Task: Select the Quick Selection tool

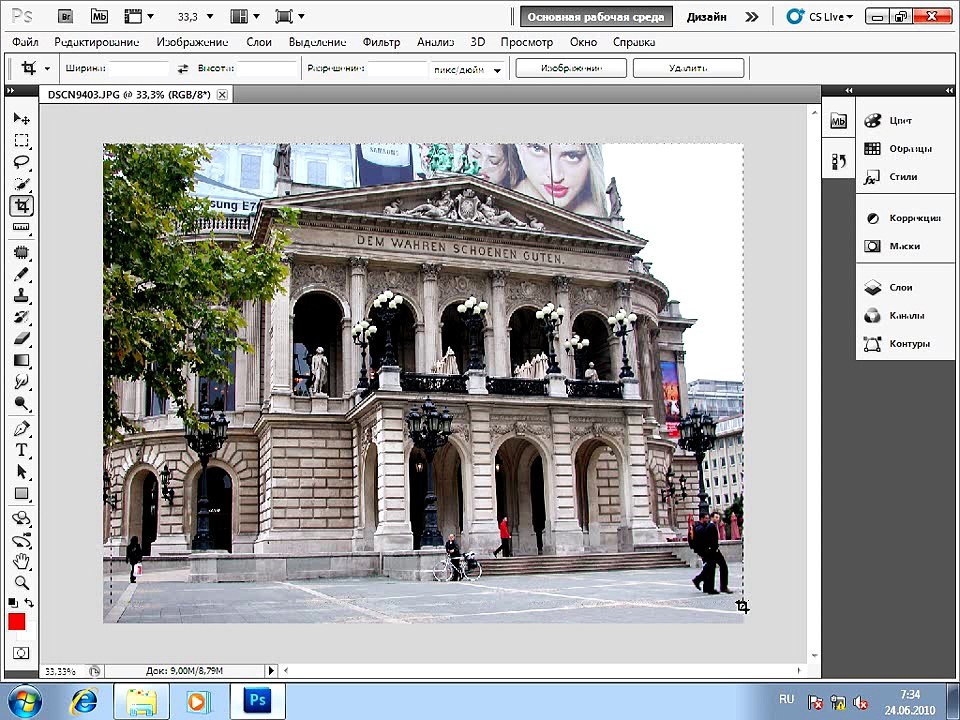Action: pos(21,184)
